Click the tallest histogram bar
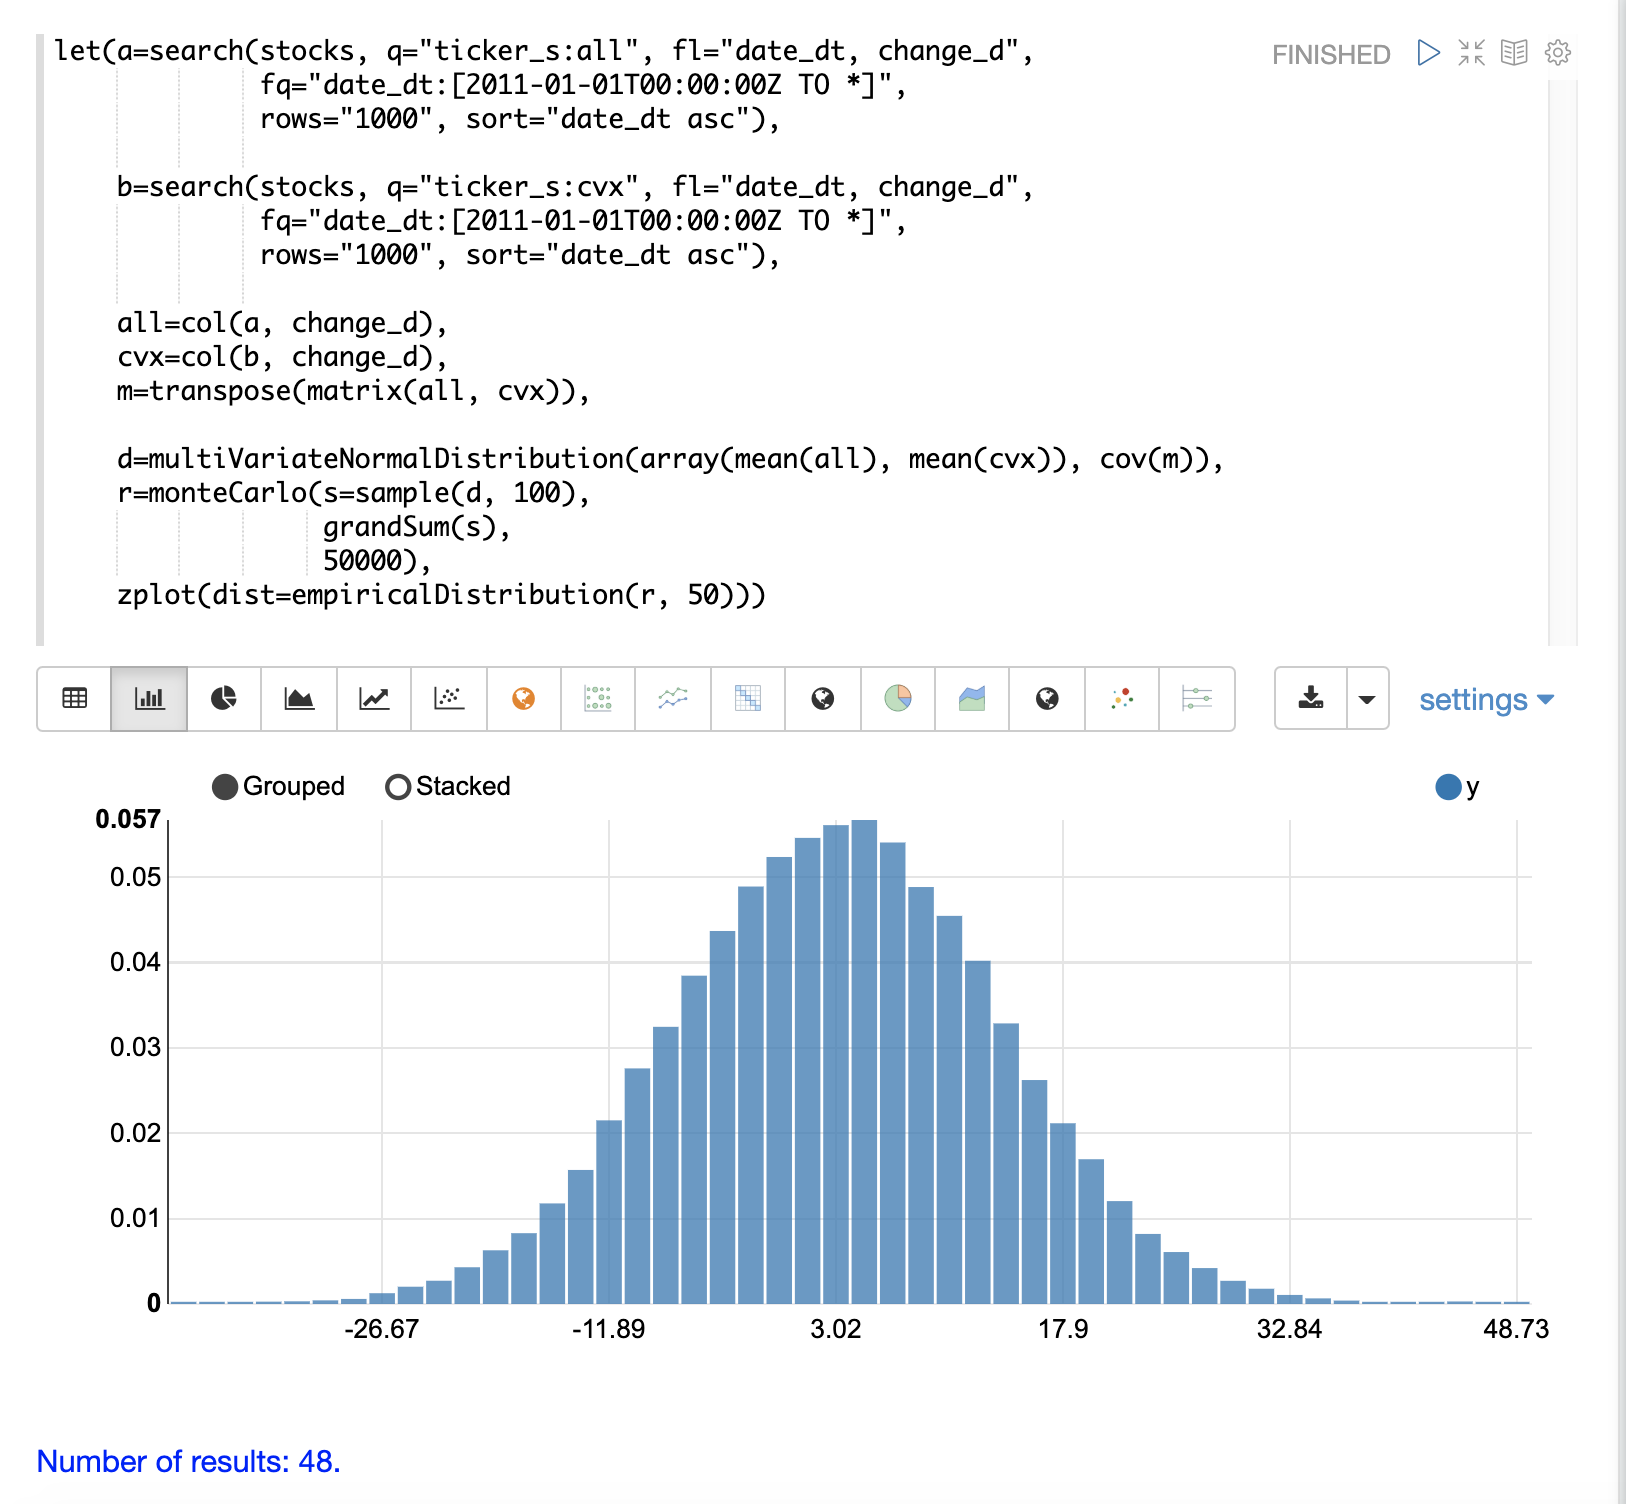The width and height of the screenshot is (1626, 1504). [x=864, y=1060]
